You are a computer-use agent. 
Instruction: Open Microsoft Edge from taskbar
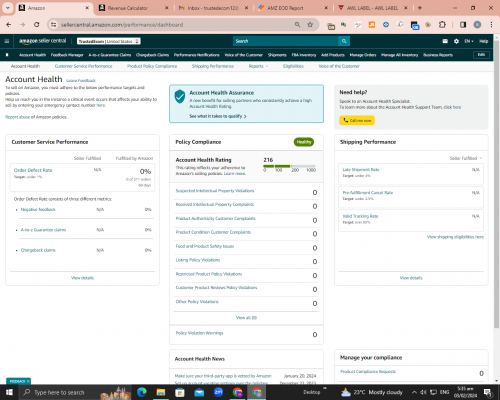click(x=142, y=392)
